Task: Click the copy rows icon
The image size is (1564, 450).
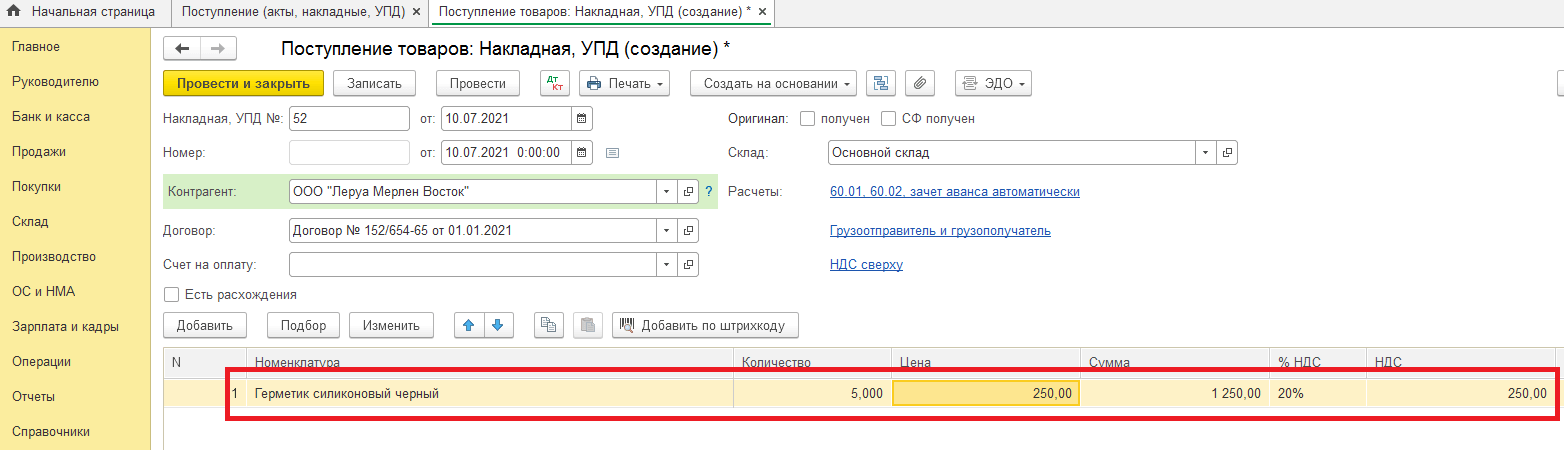Action: coord(548,325)
